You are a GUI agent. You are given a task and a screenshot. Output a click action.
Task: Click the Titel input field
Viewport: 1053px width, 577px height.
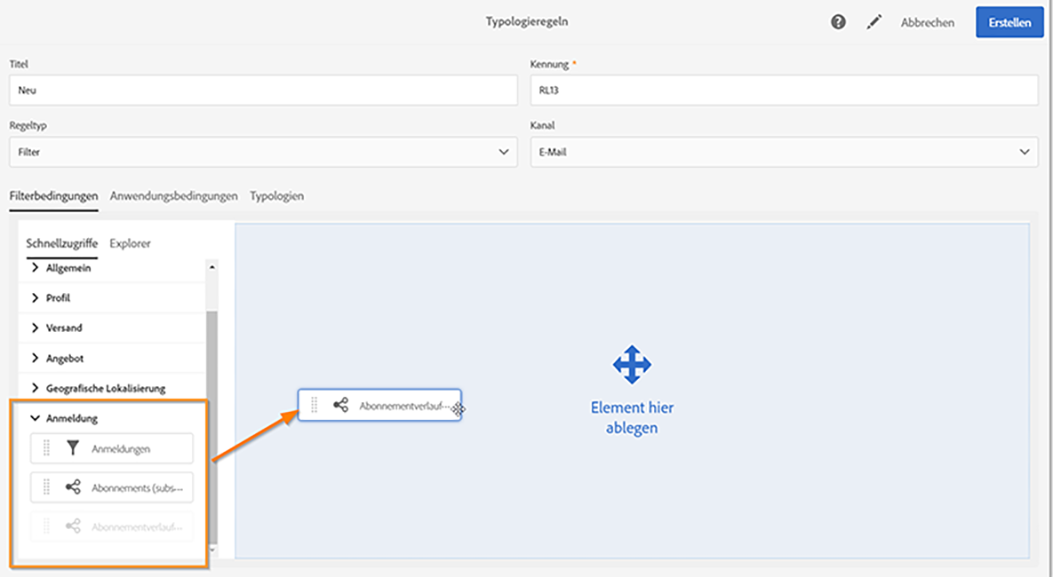(261, 90)
